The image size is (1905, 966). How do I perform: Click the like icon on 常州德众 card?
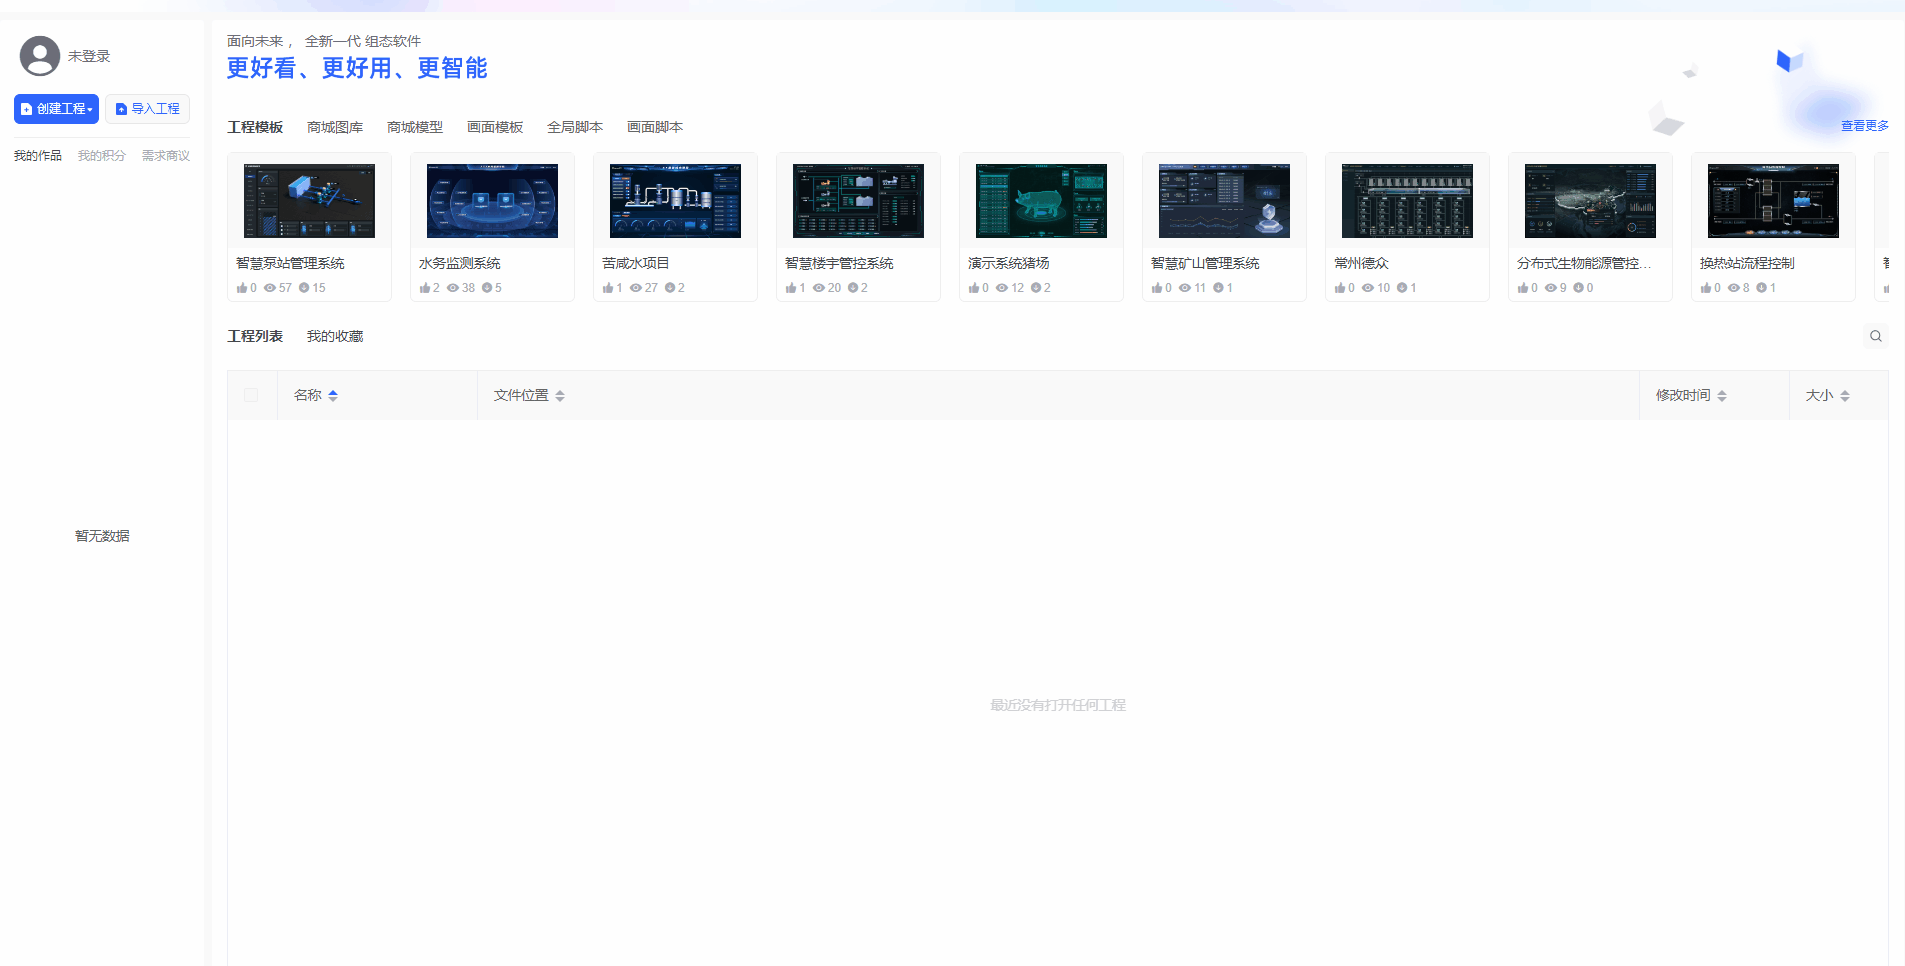(1340, 288)
